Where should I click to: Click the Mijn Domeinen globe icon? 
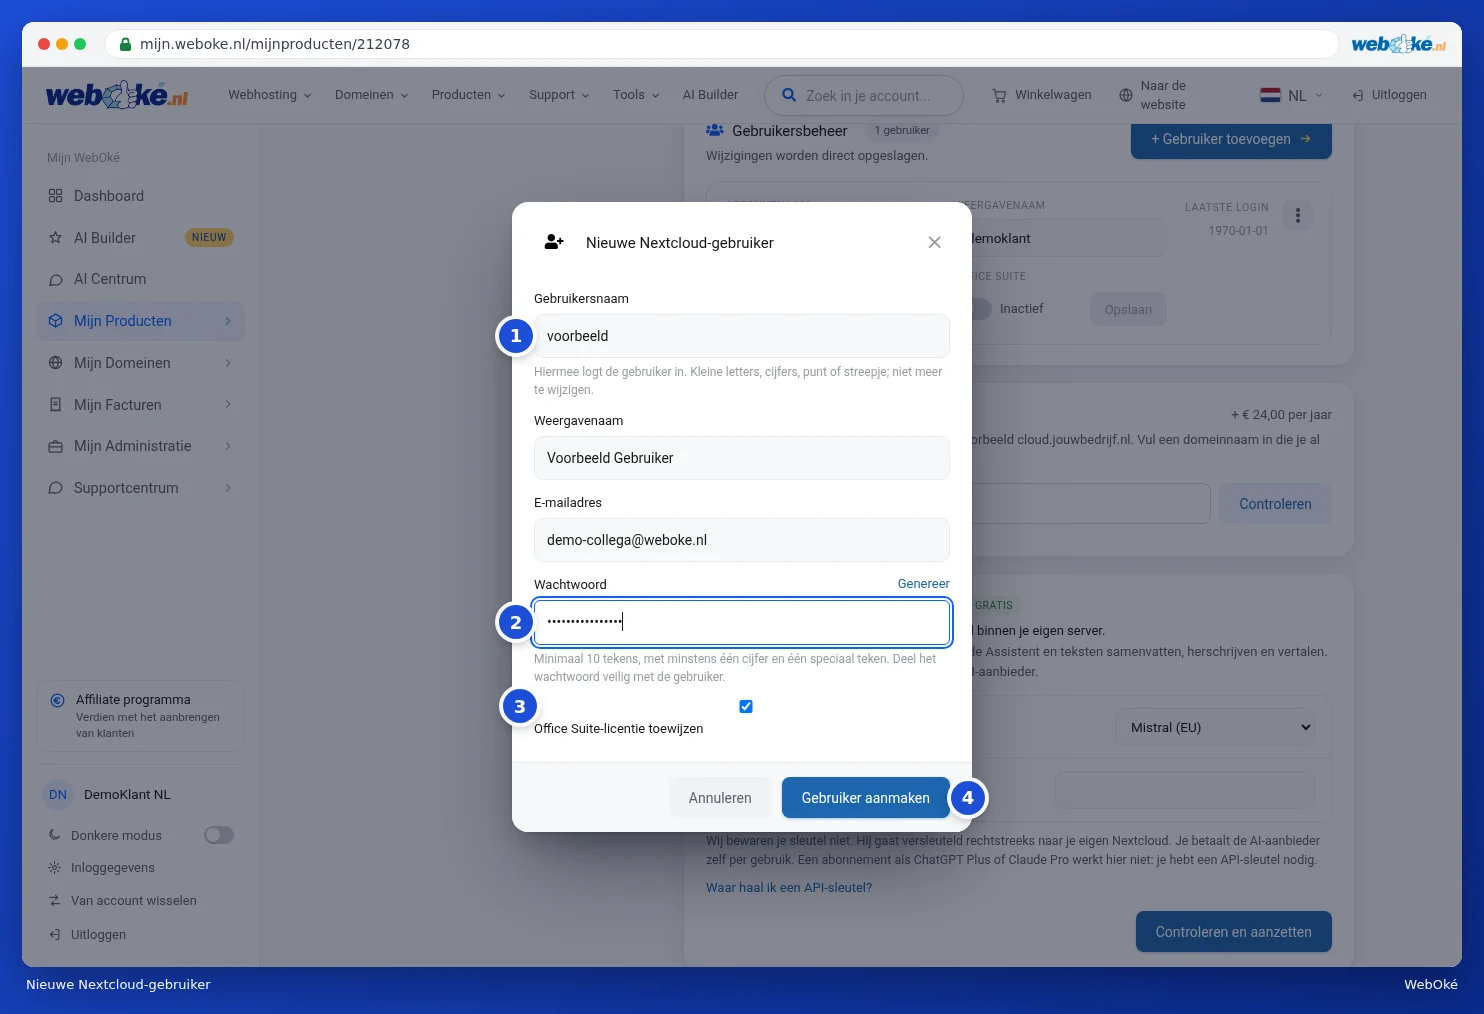(56, 363)
